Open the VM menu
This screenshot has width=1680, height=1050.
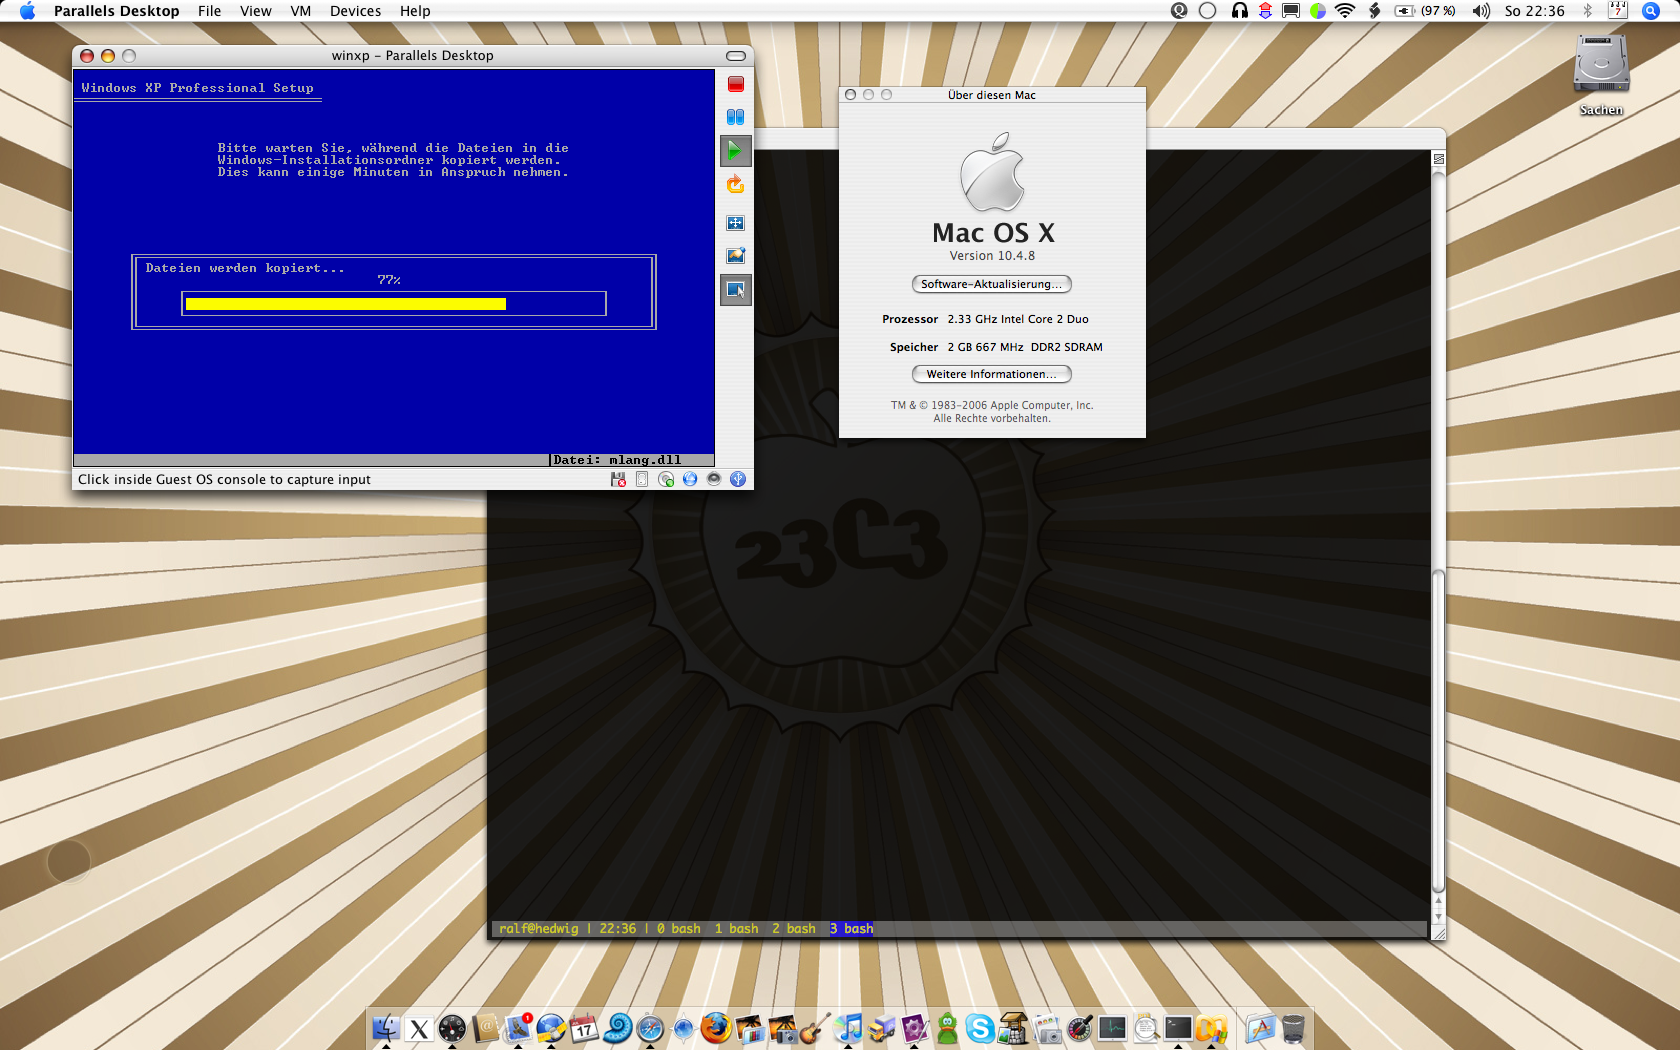[x=301, y=11]
